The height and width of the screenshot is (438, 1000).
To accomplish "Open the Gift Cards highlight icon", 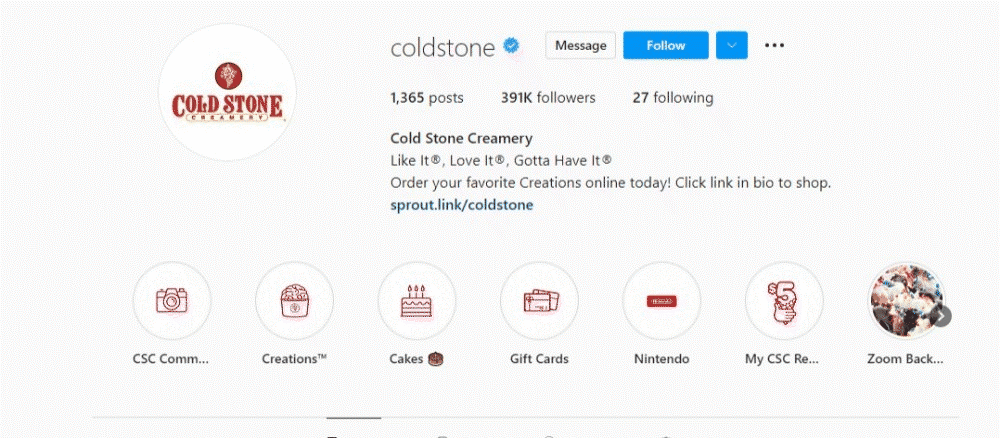I will click(539, 300).
